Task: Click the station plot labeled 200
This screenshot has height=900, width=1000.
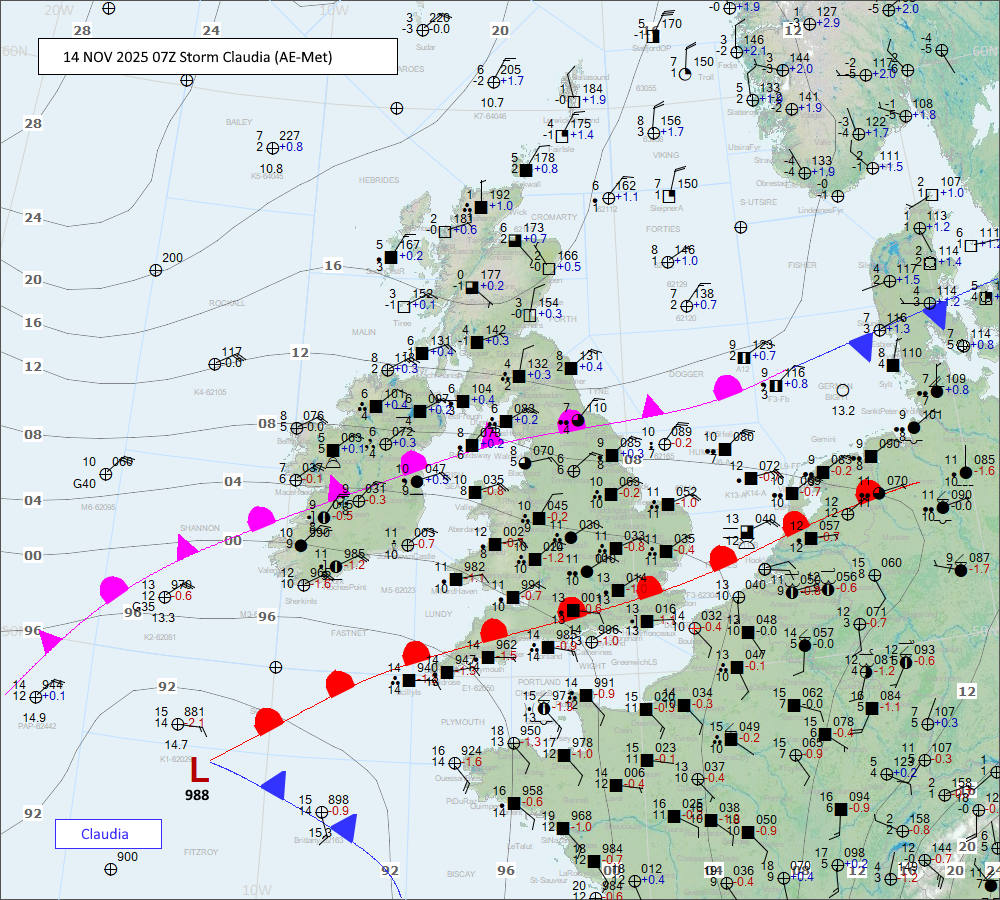Action: [155, 270]
